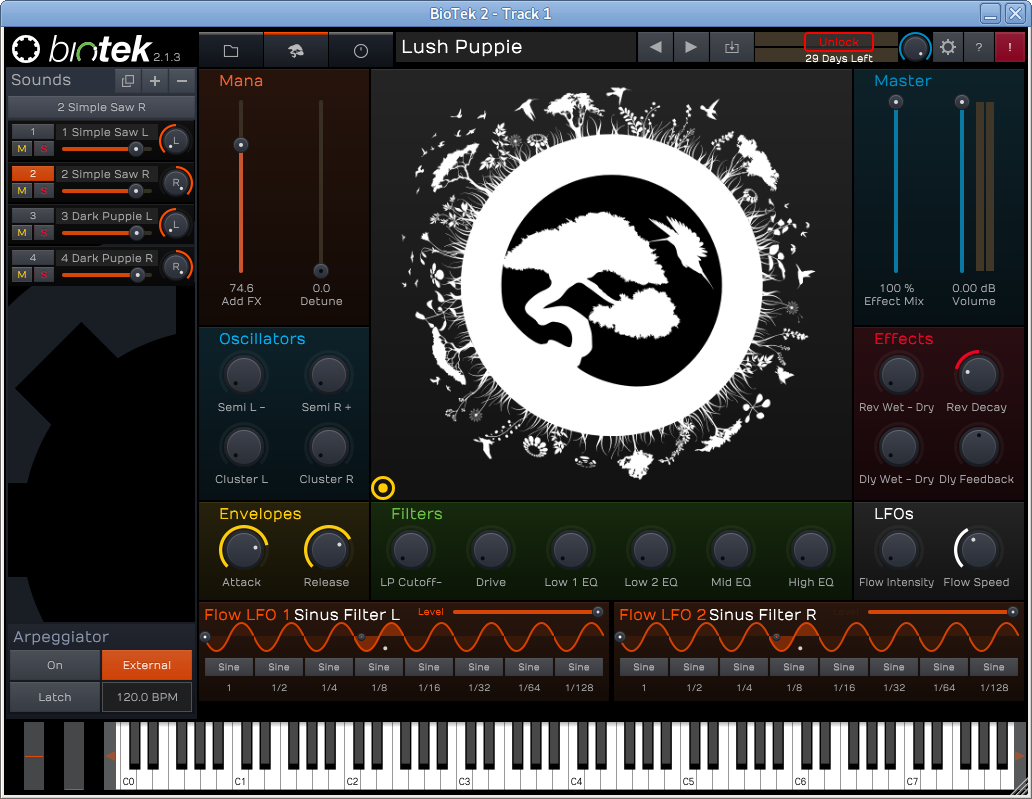Image resolution: width=1032 pixels, height=799 pixels.
Task: Open last Sine shape selector in Flow LFO 2
Action: pyautogui.click(x=993, y=667)
